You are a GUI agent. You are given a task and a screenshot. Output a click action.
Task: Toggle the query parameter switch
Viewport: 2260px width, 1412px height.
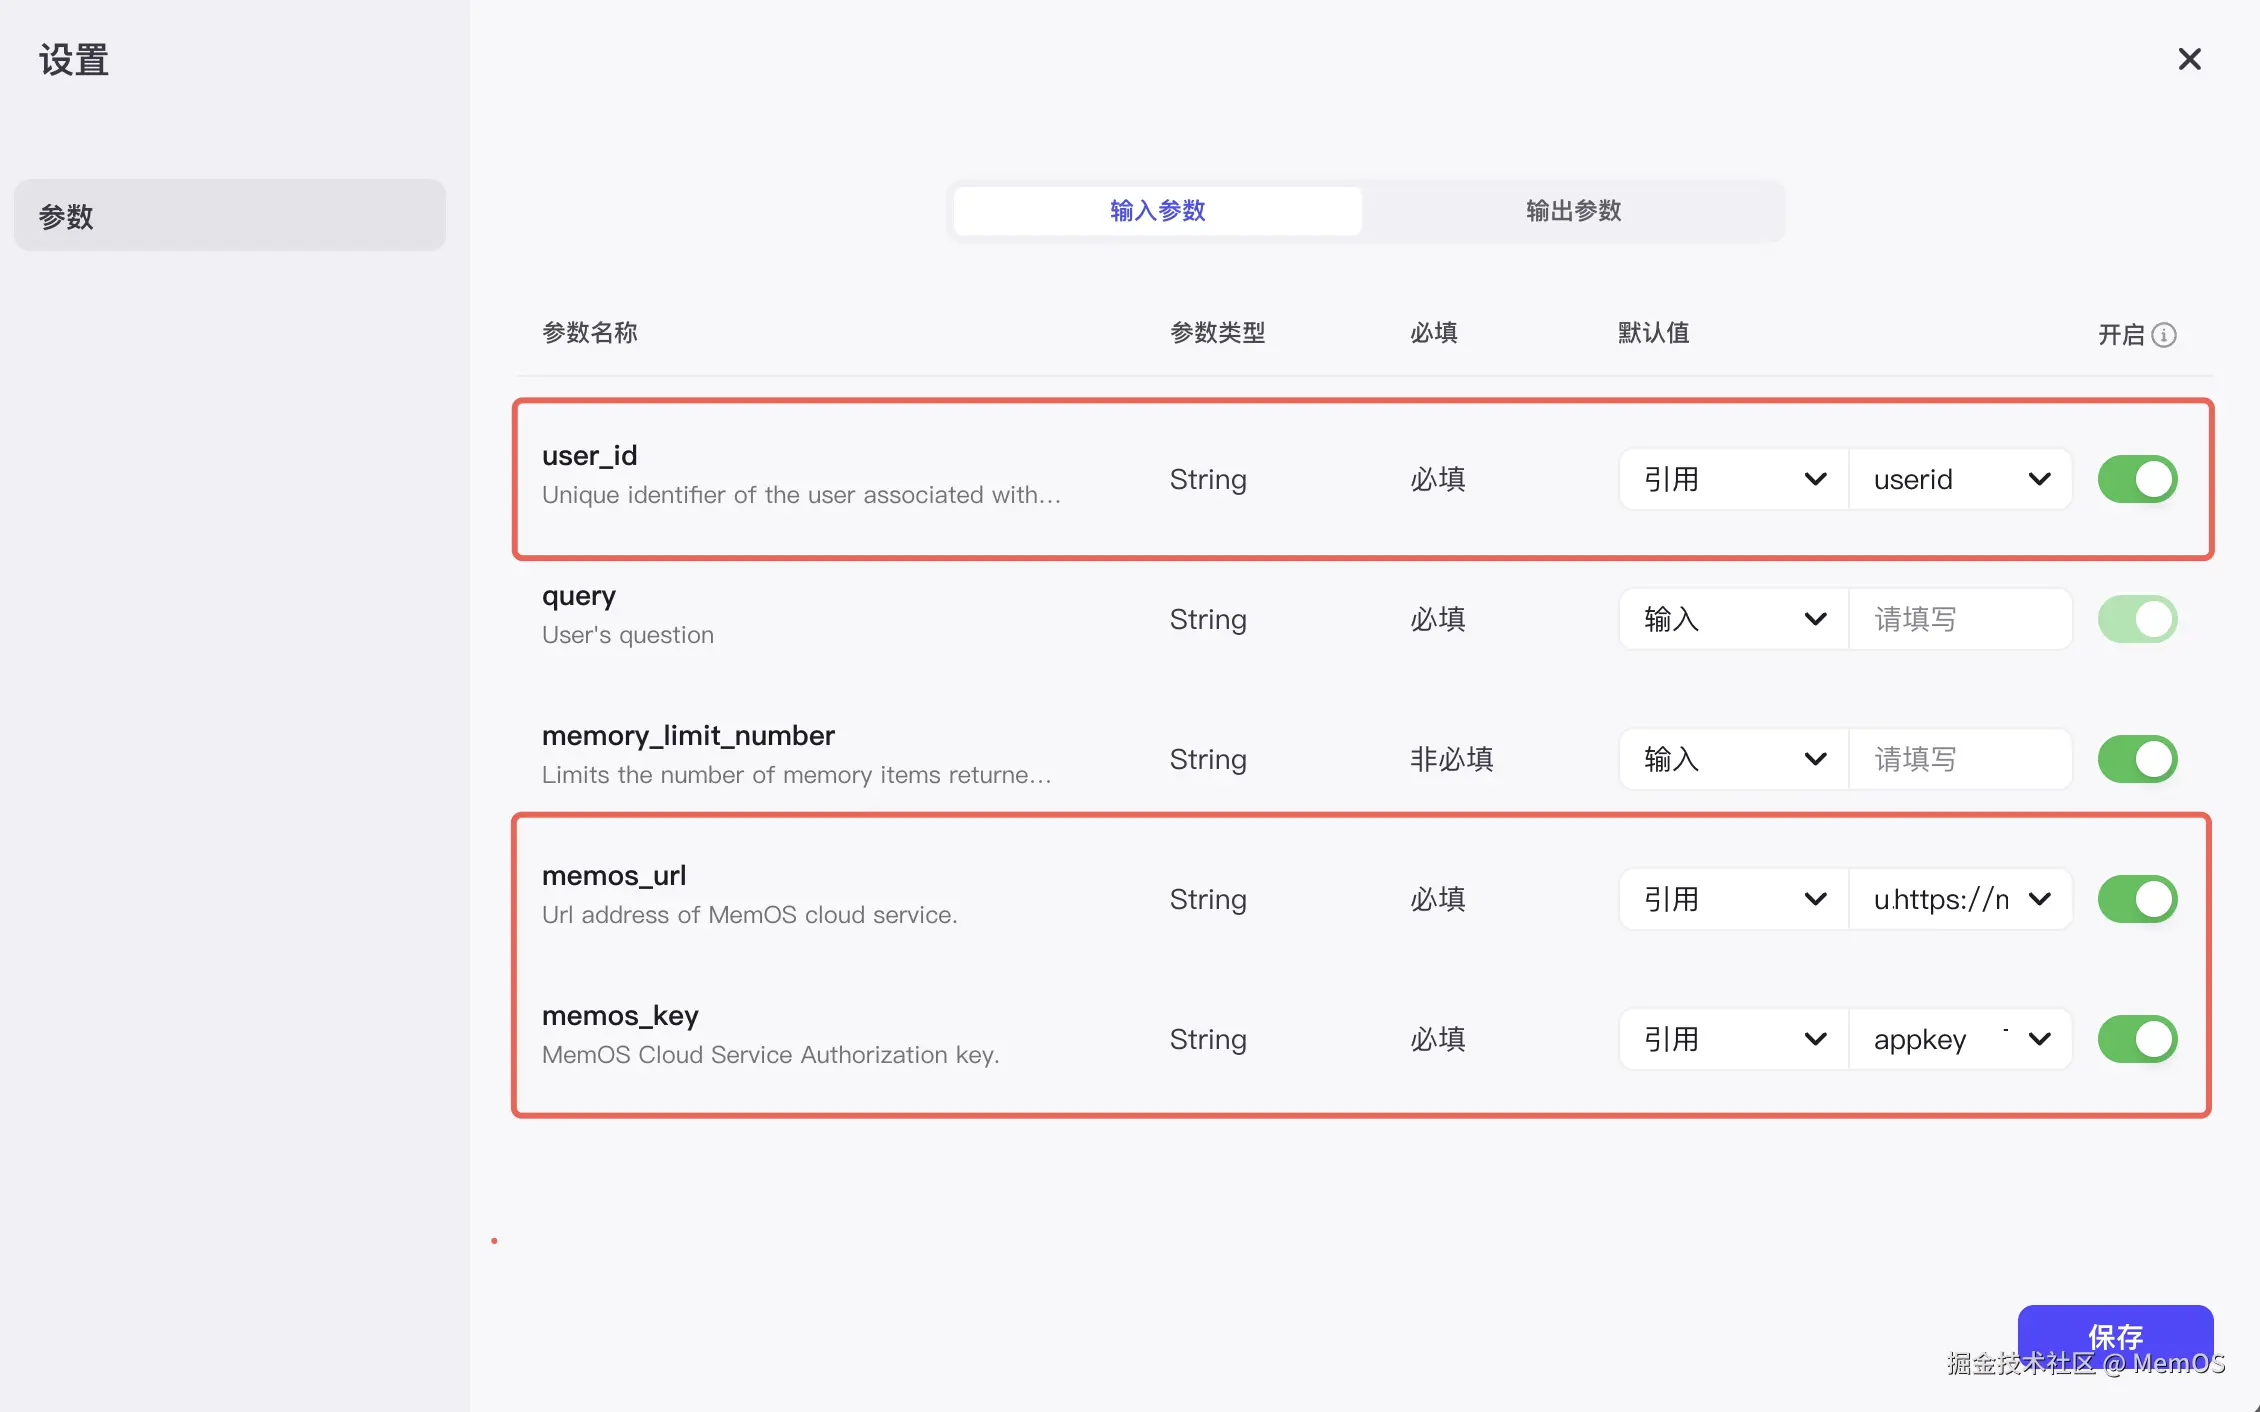[x=2137, y=620]
